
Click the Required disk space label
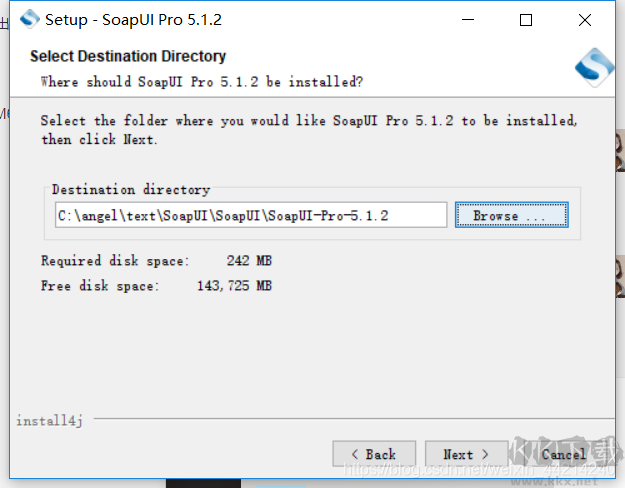114,261
